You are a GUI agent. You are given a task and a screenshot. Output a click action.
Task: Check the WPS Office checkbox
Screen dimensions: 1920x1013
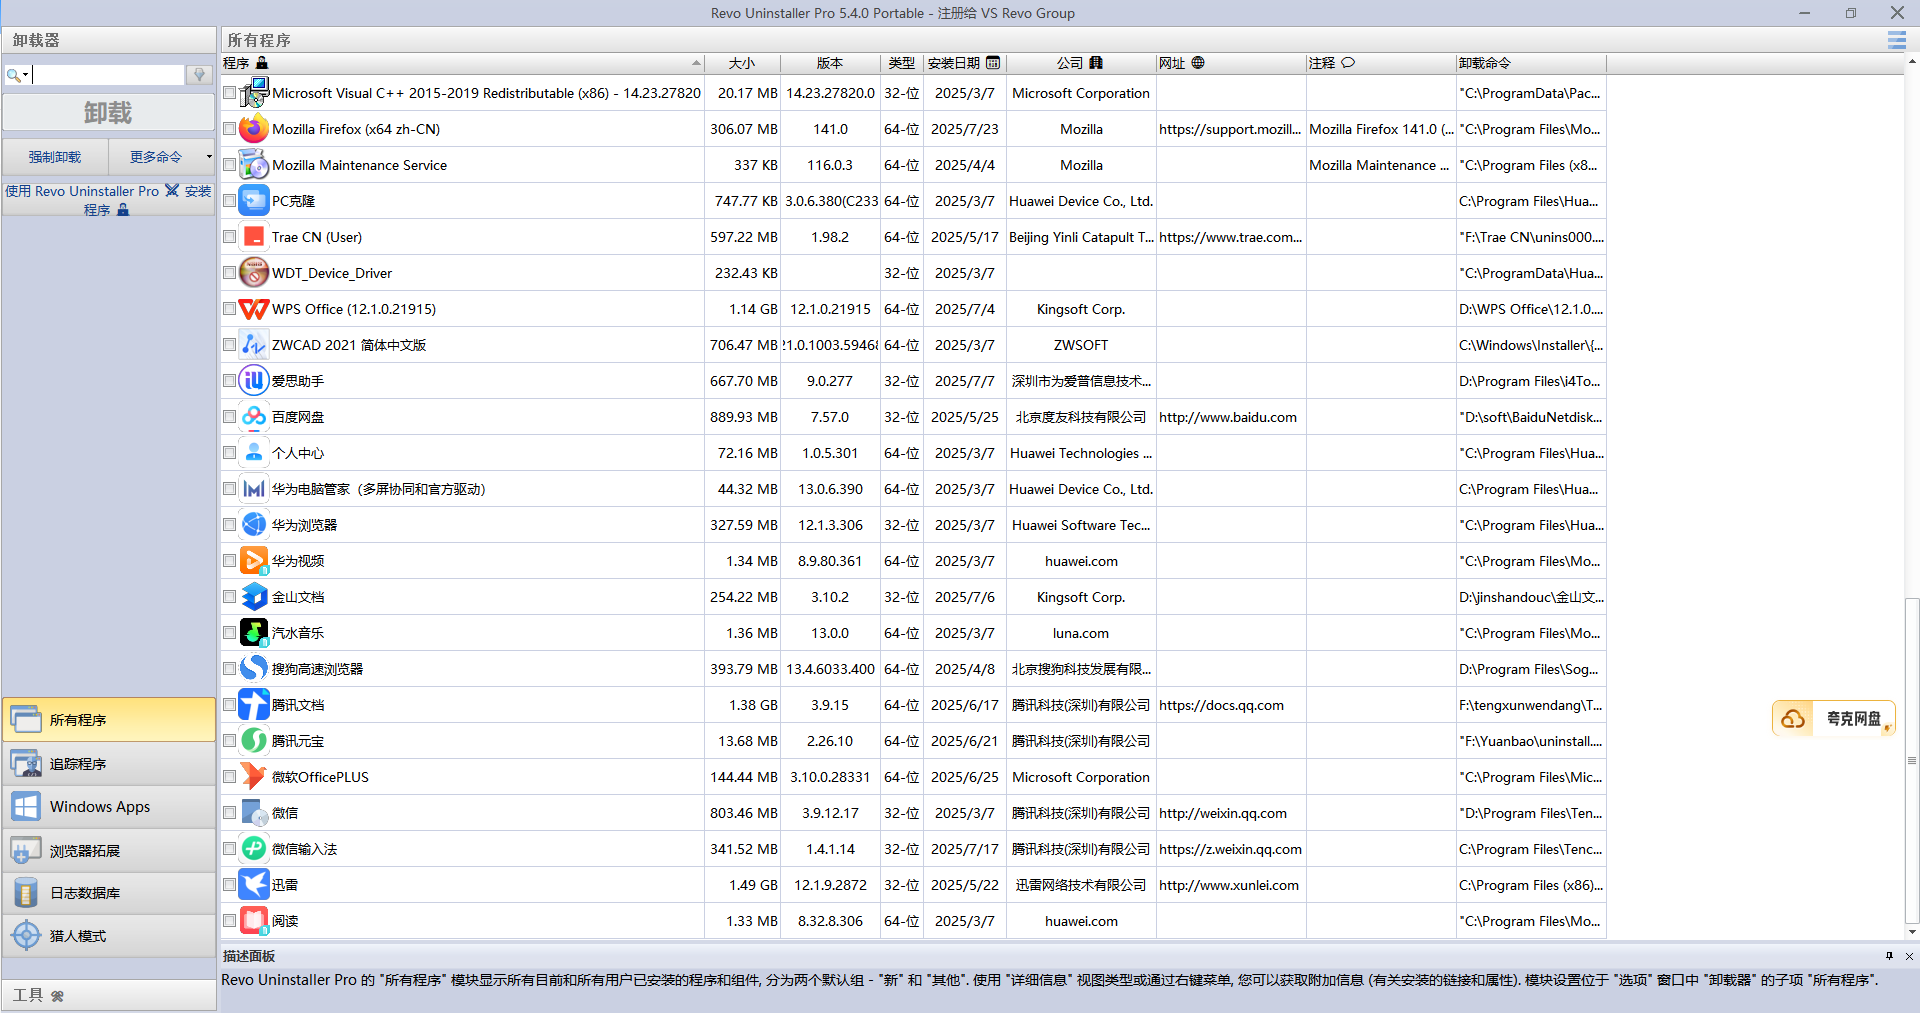(230, 309)
